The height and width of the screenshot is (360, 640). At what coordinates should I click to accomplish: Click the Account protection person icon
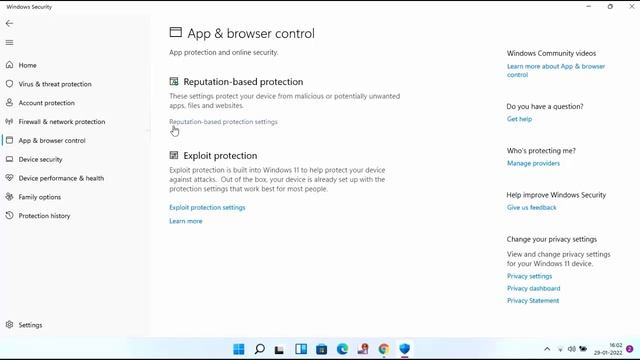[x=9, y=102]
